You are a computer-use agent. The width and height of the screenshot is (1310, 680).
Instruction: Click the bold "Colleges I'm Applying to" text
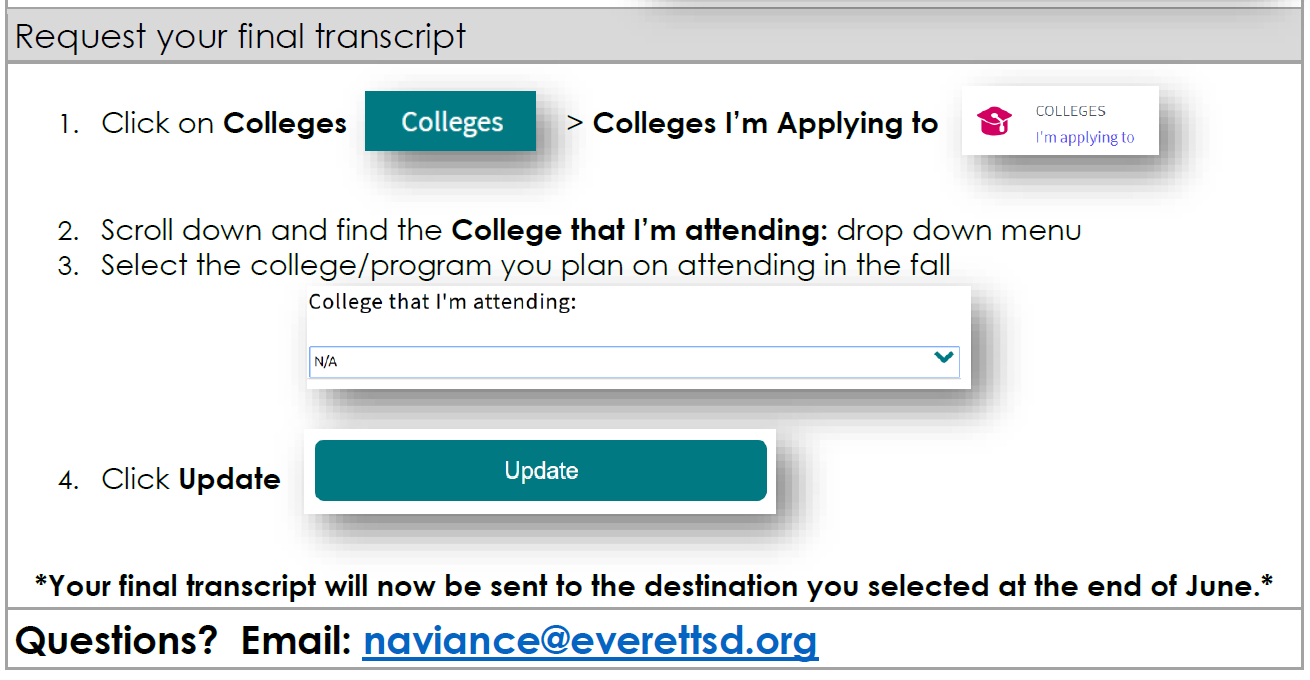pyautogui.click(x=765, y=124)
